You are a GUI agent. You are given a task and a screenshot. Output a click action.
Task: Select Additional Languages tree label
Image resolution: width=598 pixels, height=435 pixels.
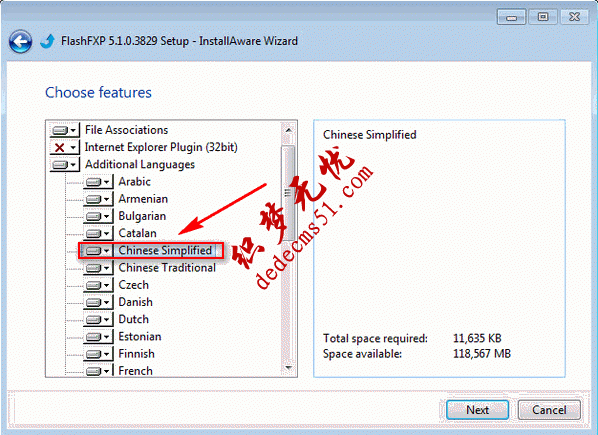point(140,165)
